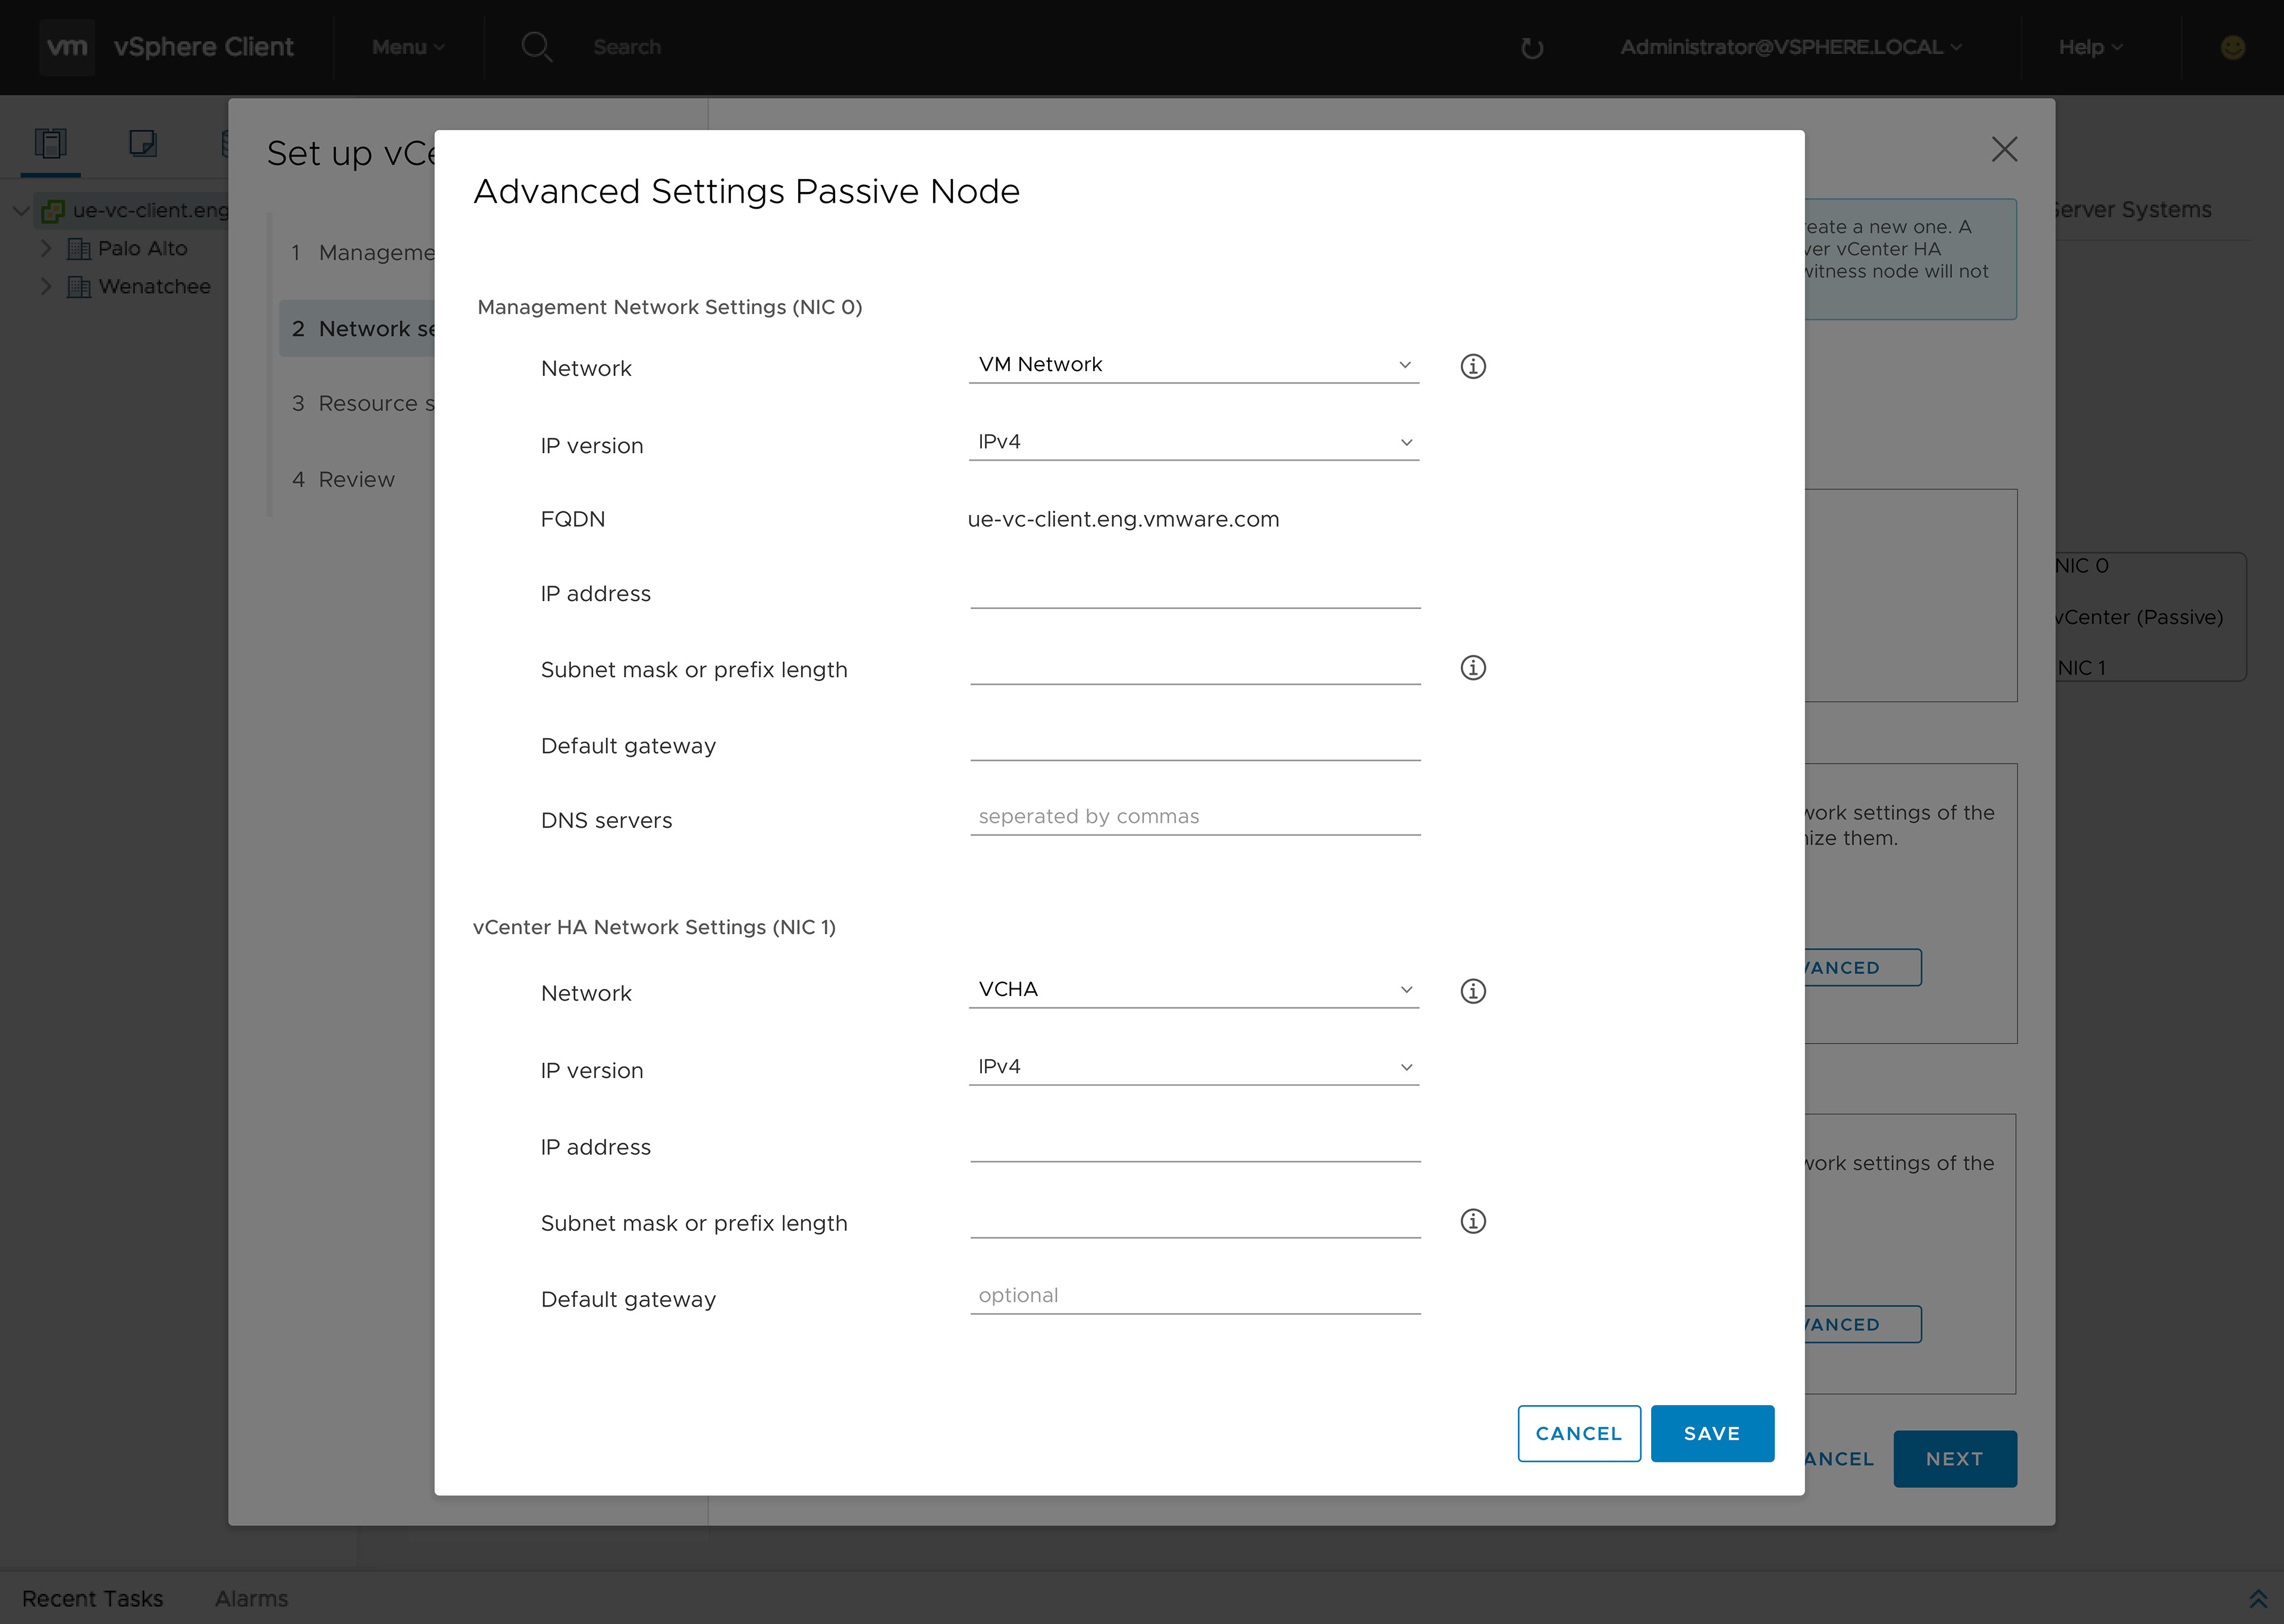The width and height of the screenshot is (2284, 1624).
Task: Click the search magnifier icon
Action: click(537, 47)
